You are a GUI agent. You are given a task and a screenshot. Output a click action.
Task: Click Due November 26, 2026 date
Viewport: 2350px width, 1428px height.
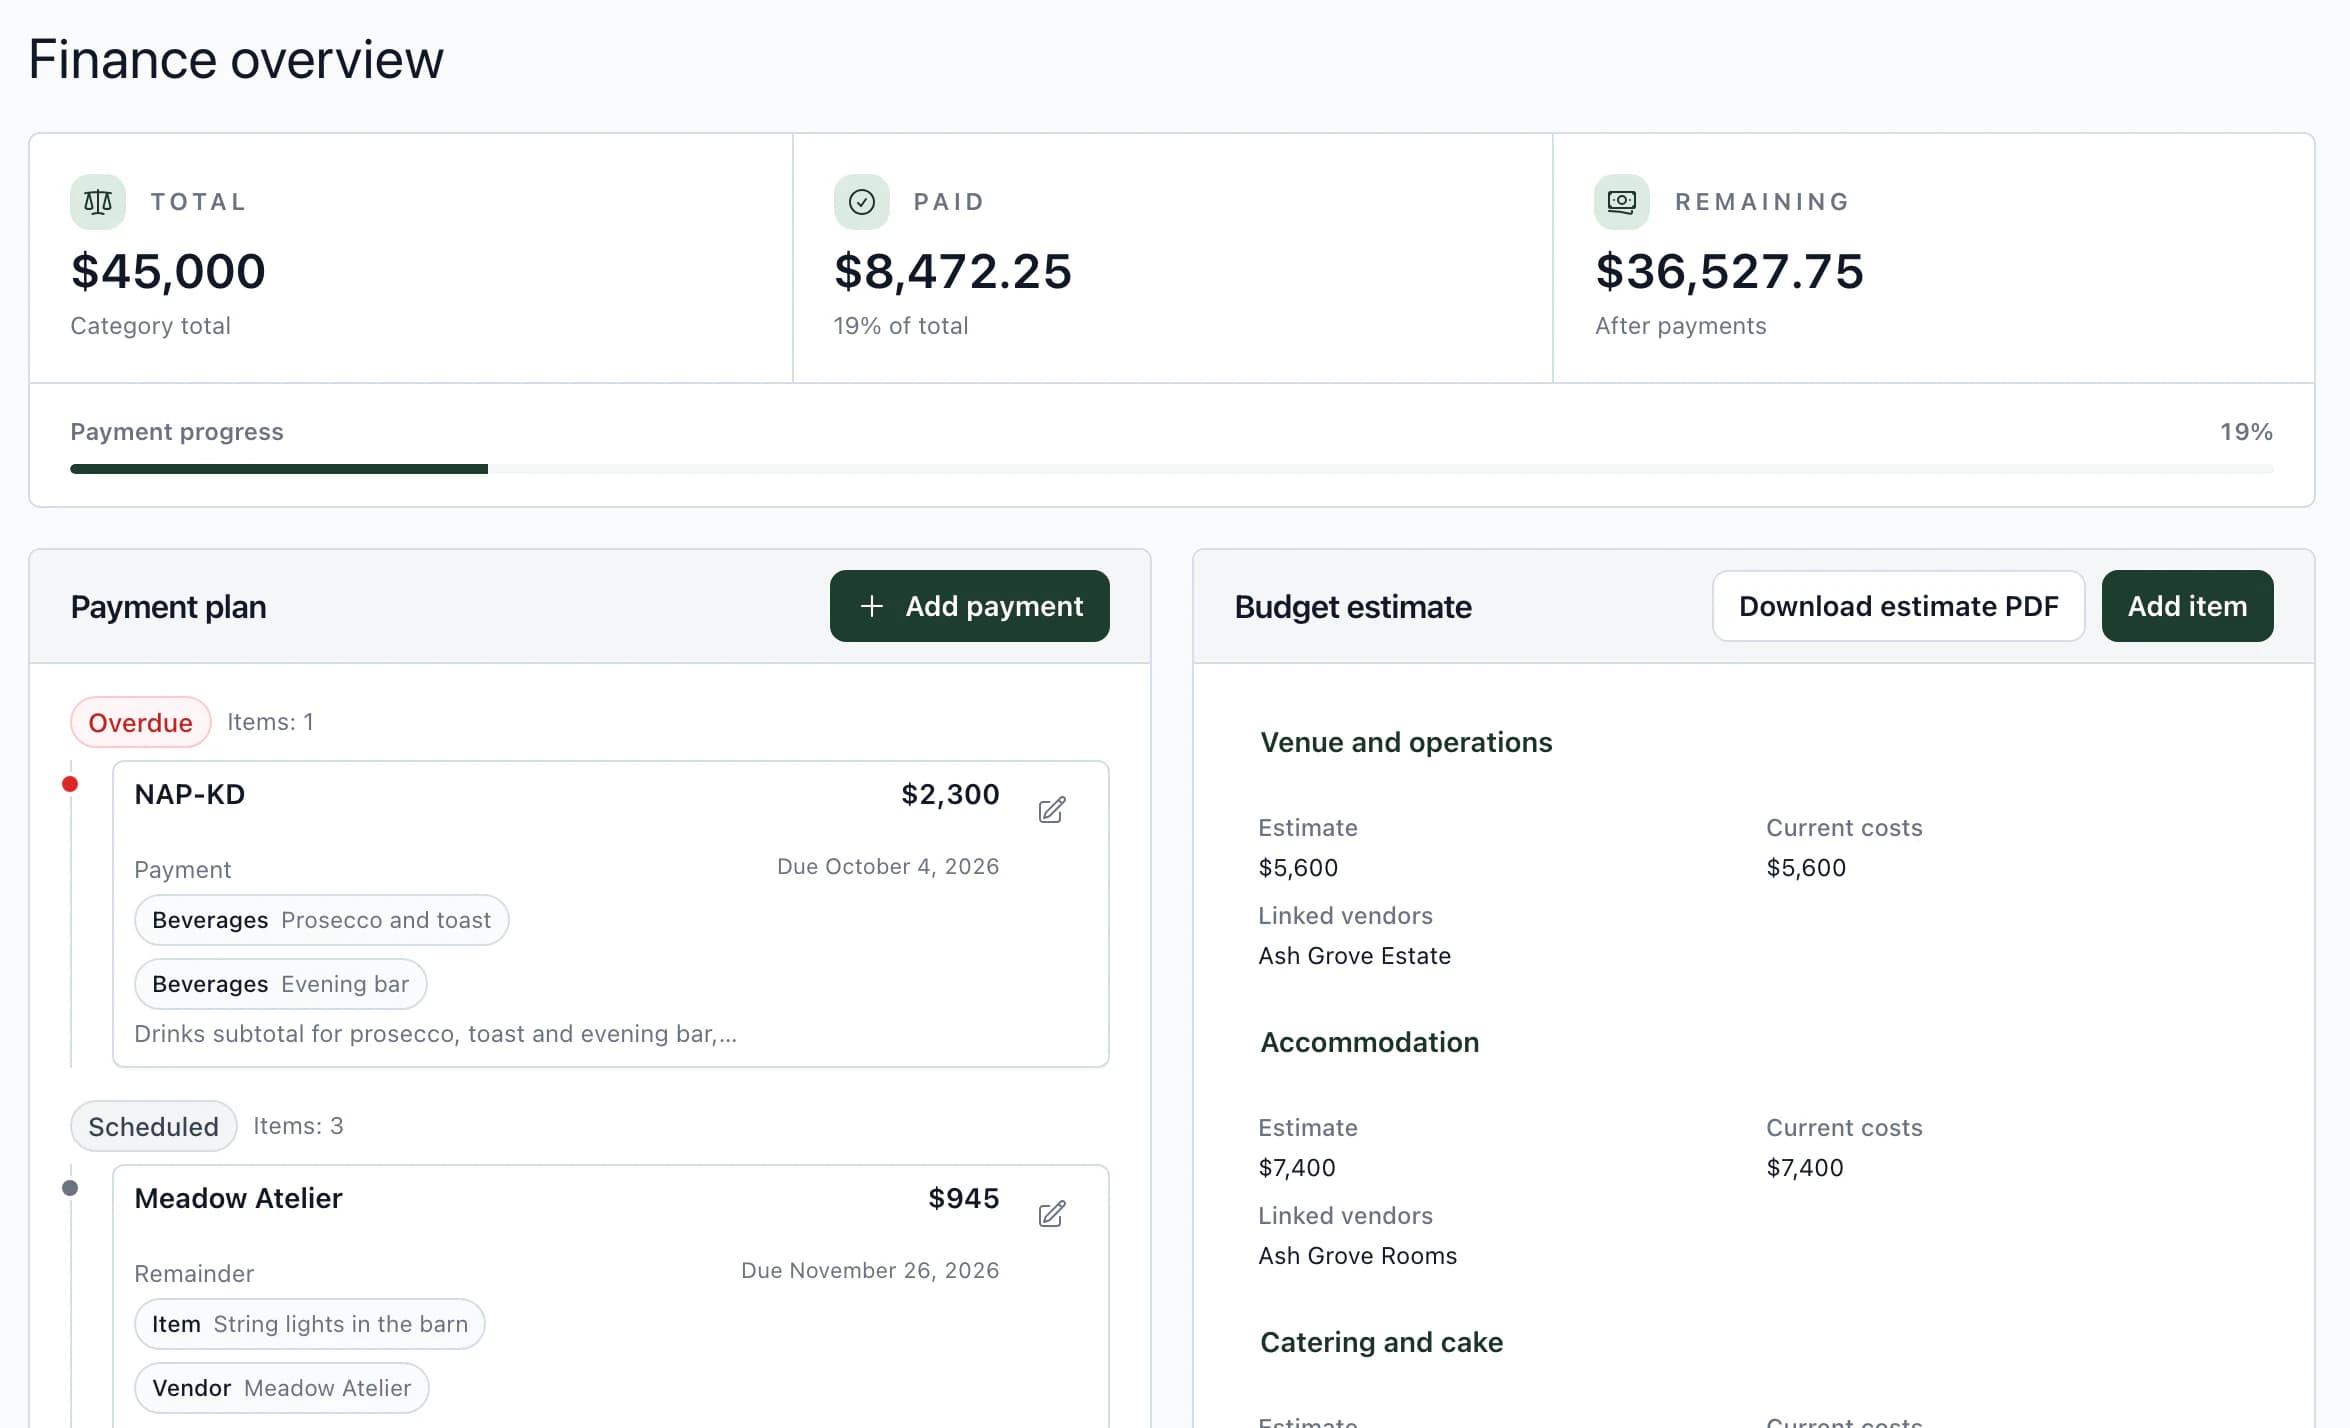[x=870, y=1270]
